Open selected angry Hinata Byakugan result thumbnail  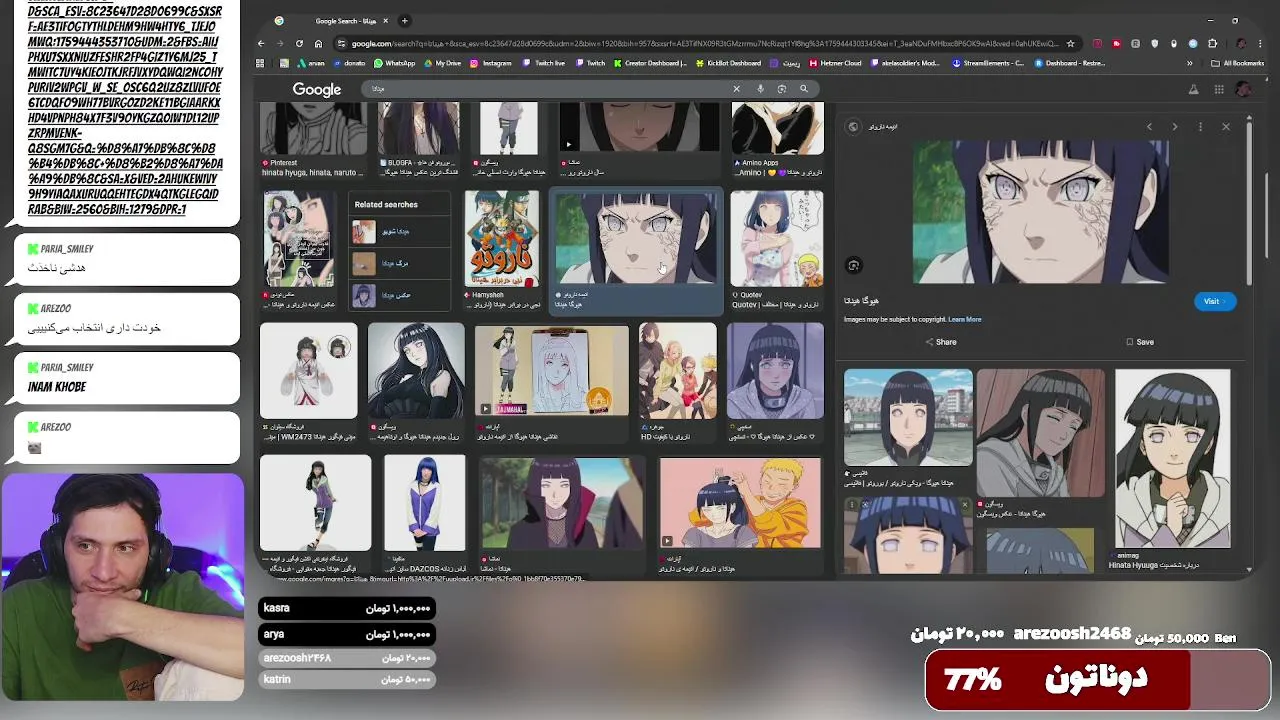click(x=635, y=240)
